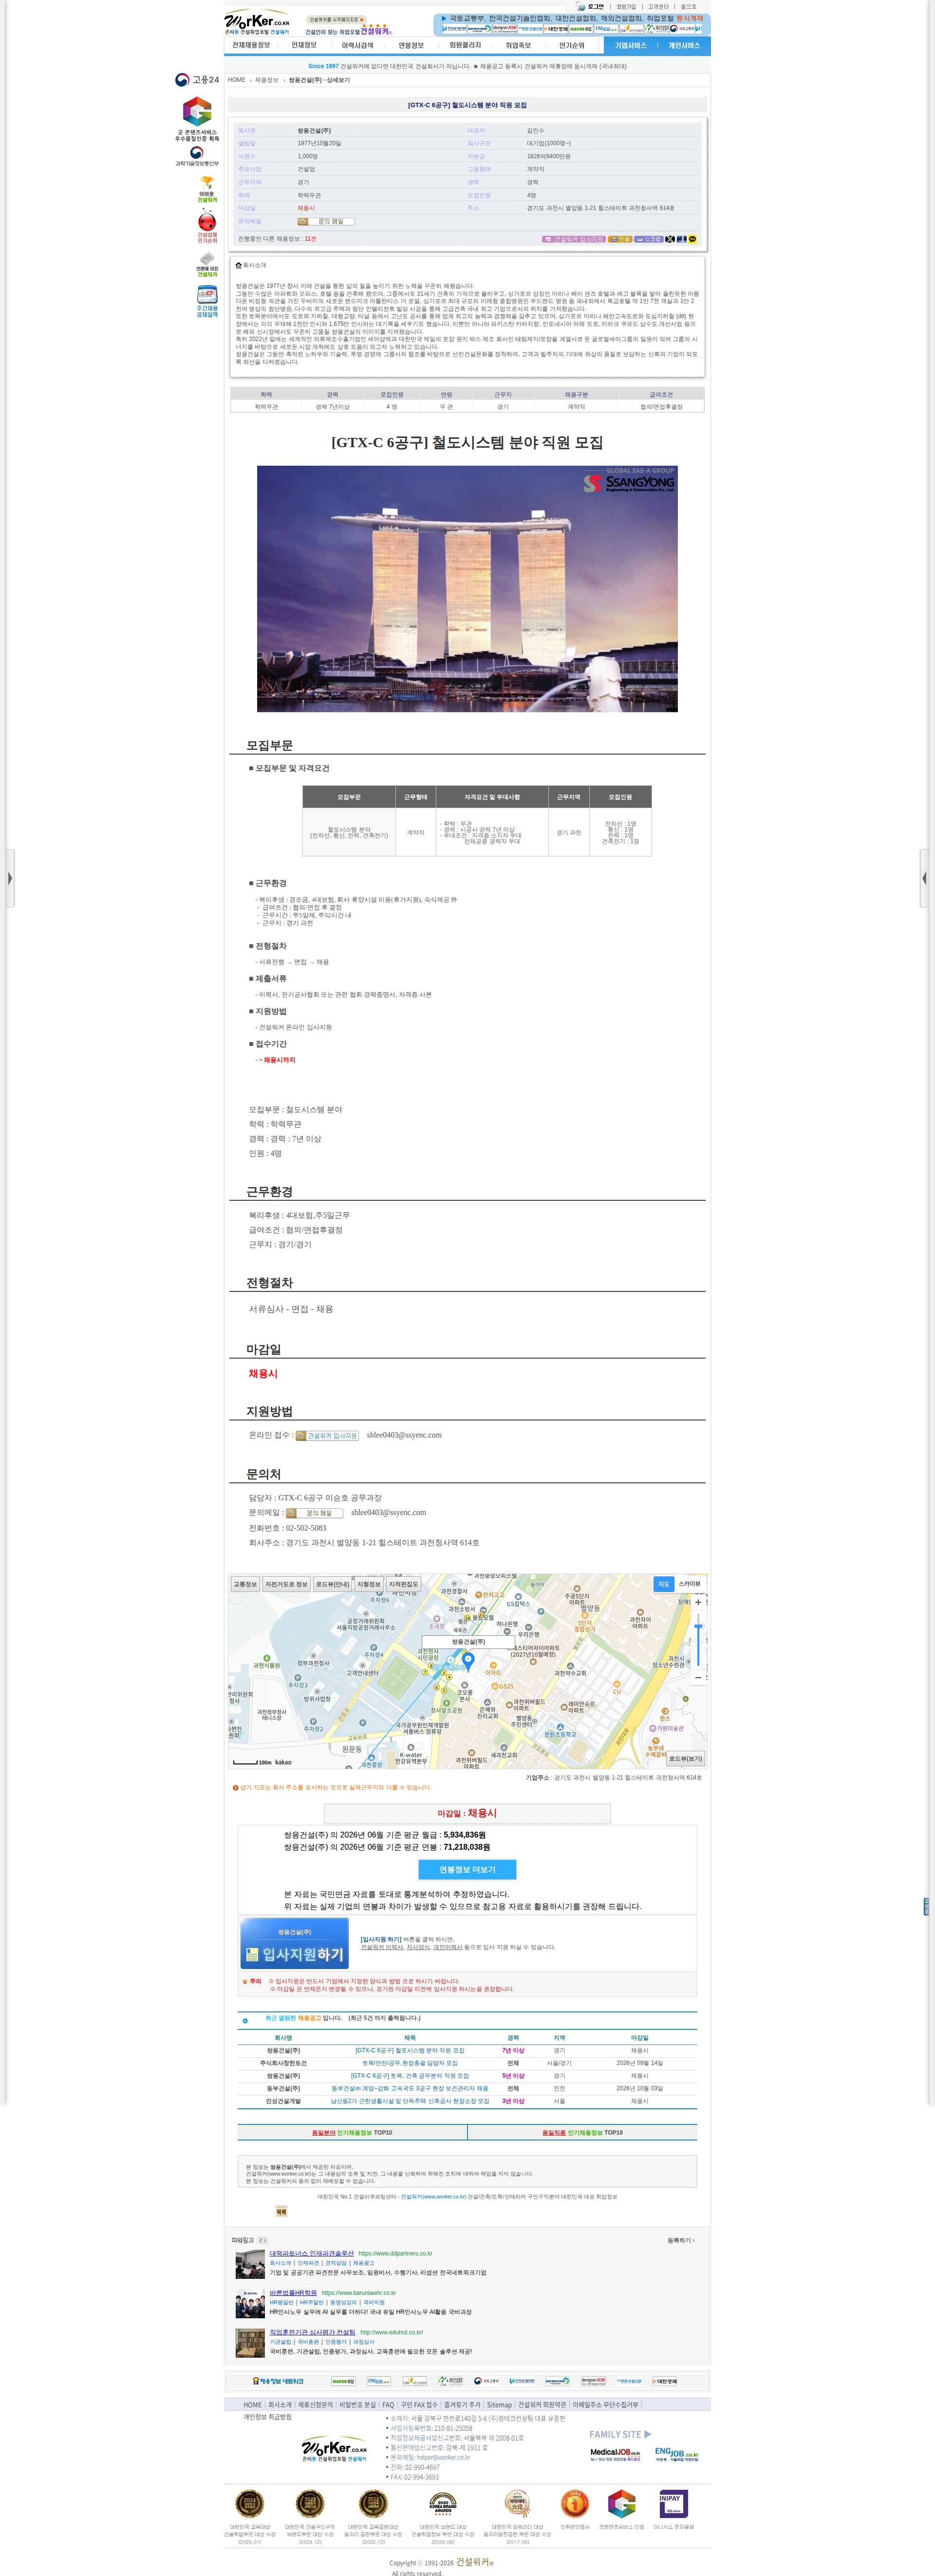This screenshot has width=935, height=2576.
Task: Click the 자전거도로 정보 map button
Action: [286, 1584]
